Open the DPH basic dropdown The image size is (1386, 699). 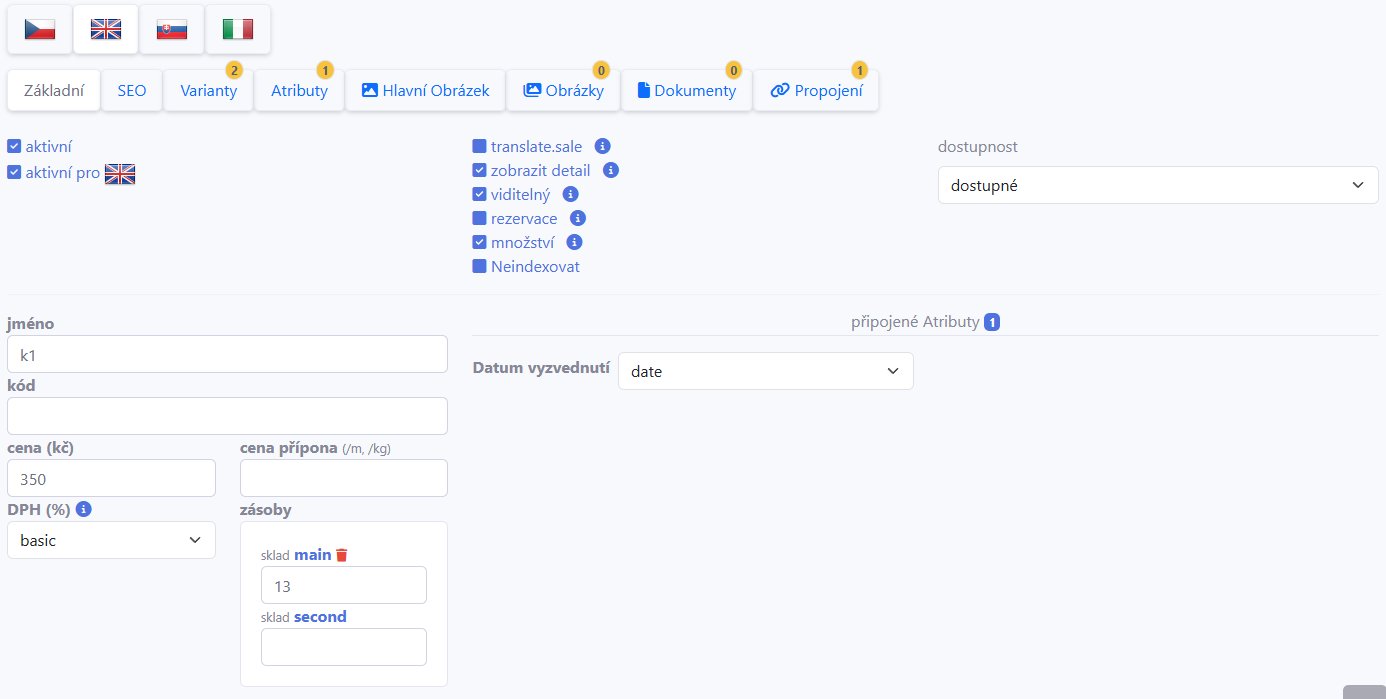click(x=111, y=540)
